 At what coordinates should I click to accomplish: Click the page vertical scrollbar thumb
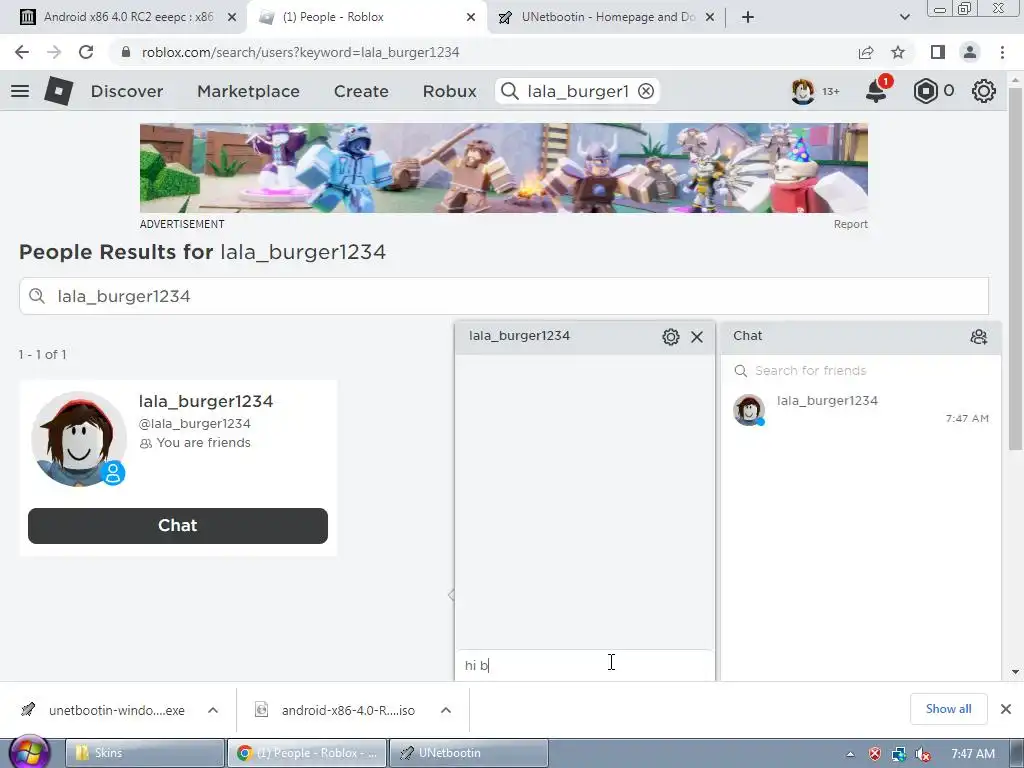coord(1015,268)
